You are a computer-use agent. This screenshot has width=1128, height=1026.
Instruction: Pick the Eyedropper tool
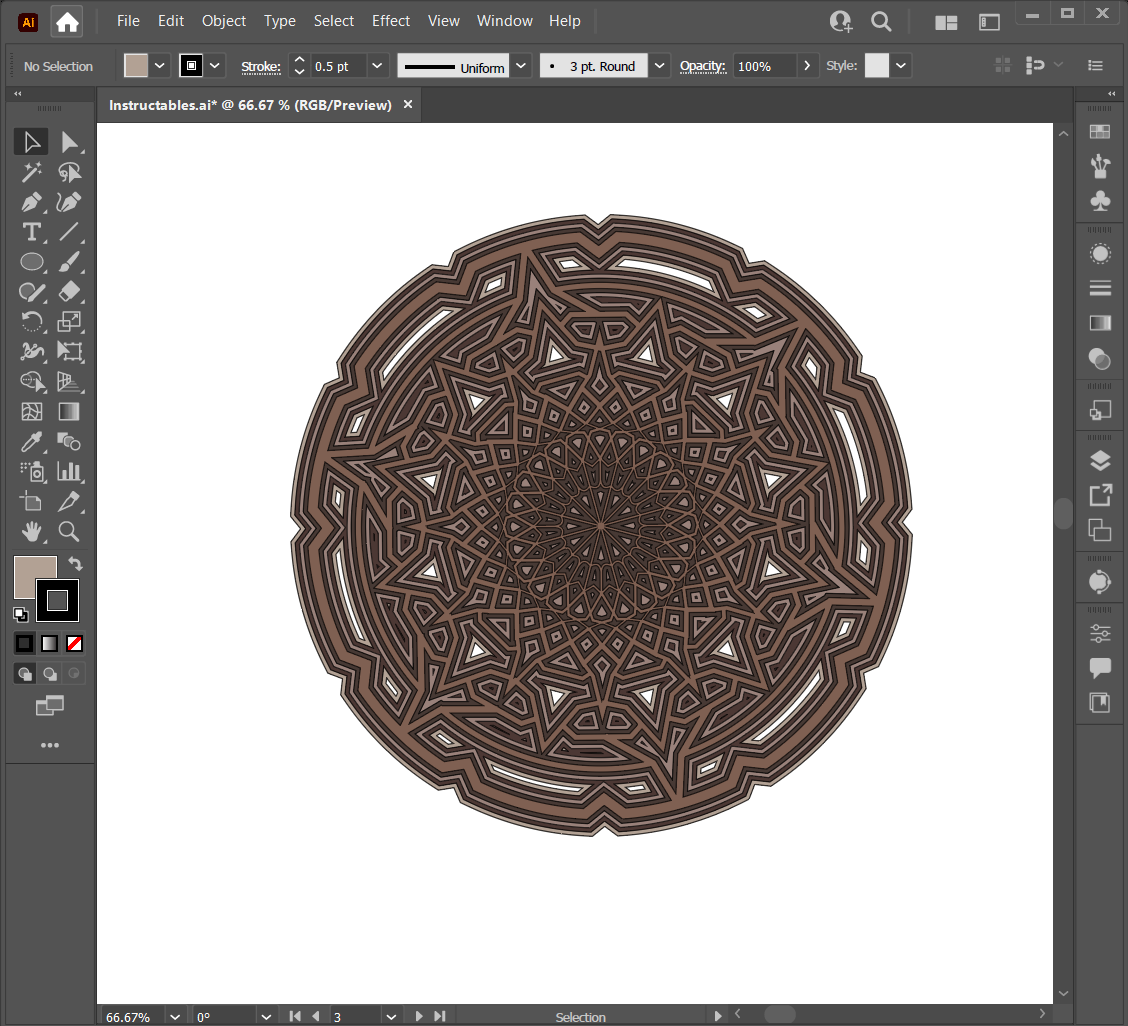[x=32, y=442]
